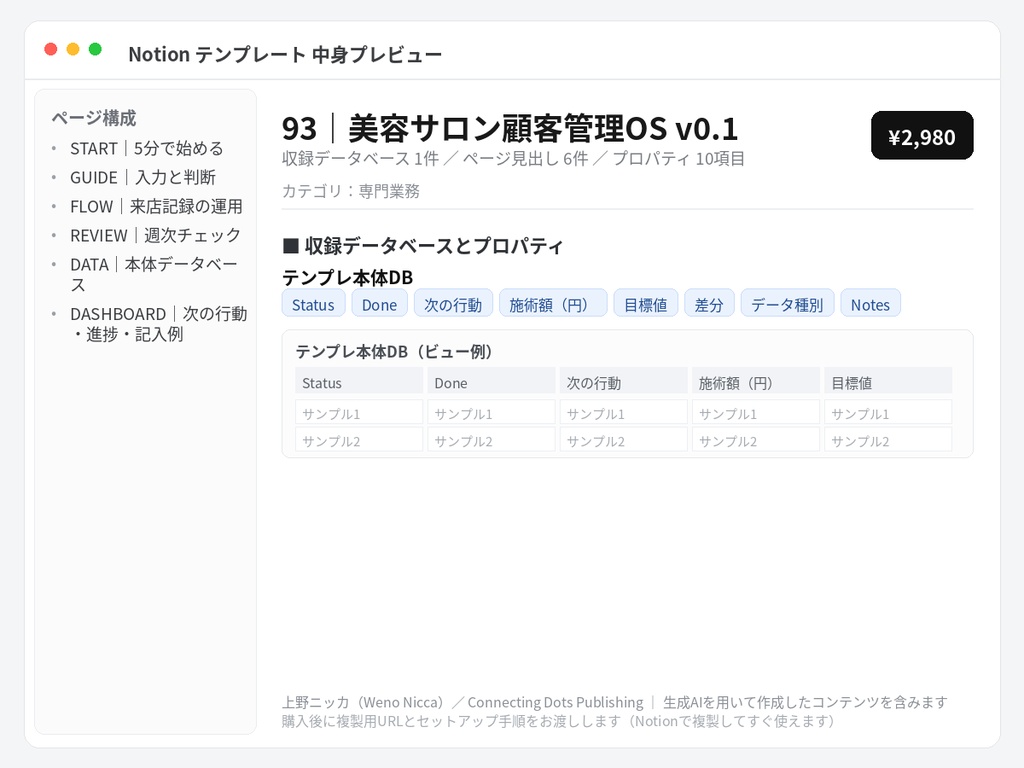Select the 差分 property chip
Screen dimensions: 1024x768
tap(709, 304)
